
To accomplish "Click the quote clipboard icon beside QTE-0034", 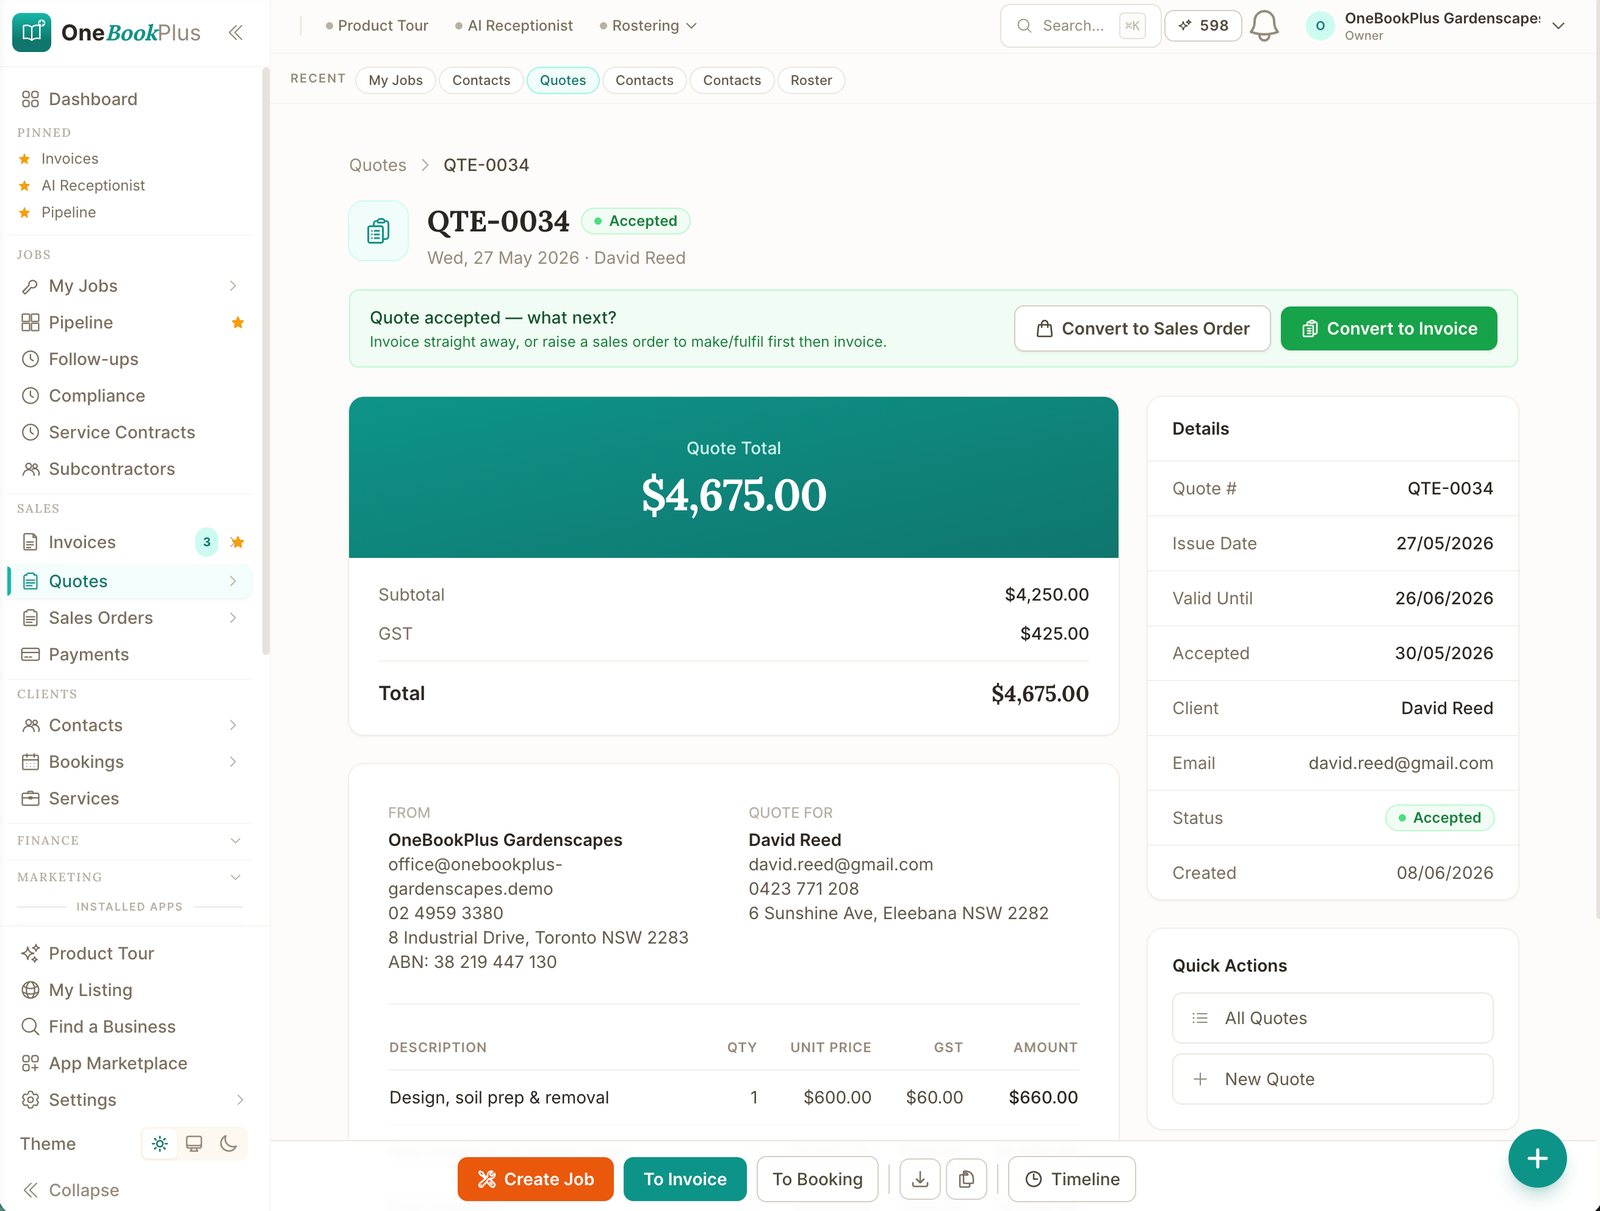I will click(x=378, y=231).
